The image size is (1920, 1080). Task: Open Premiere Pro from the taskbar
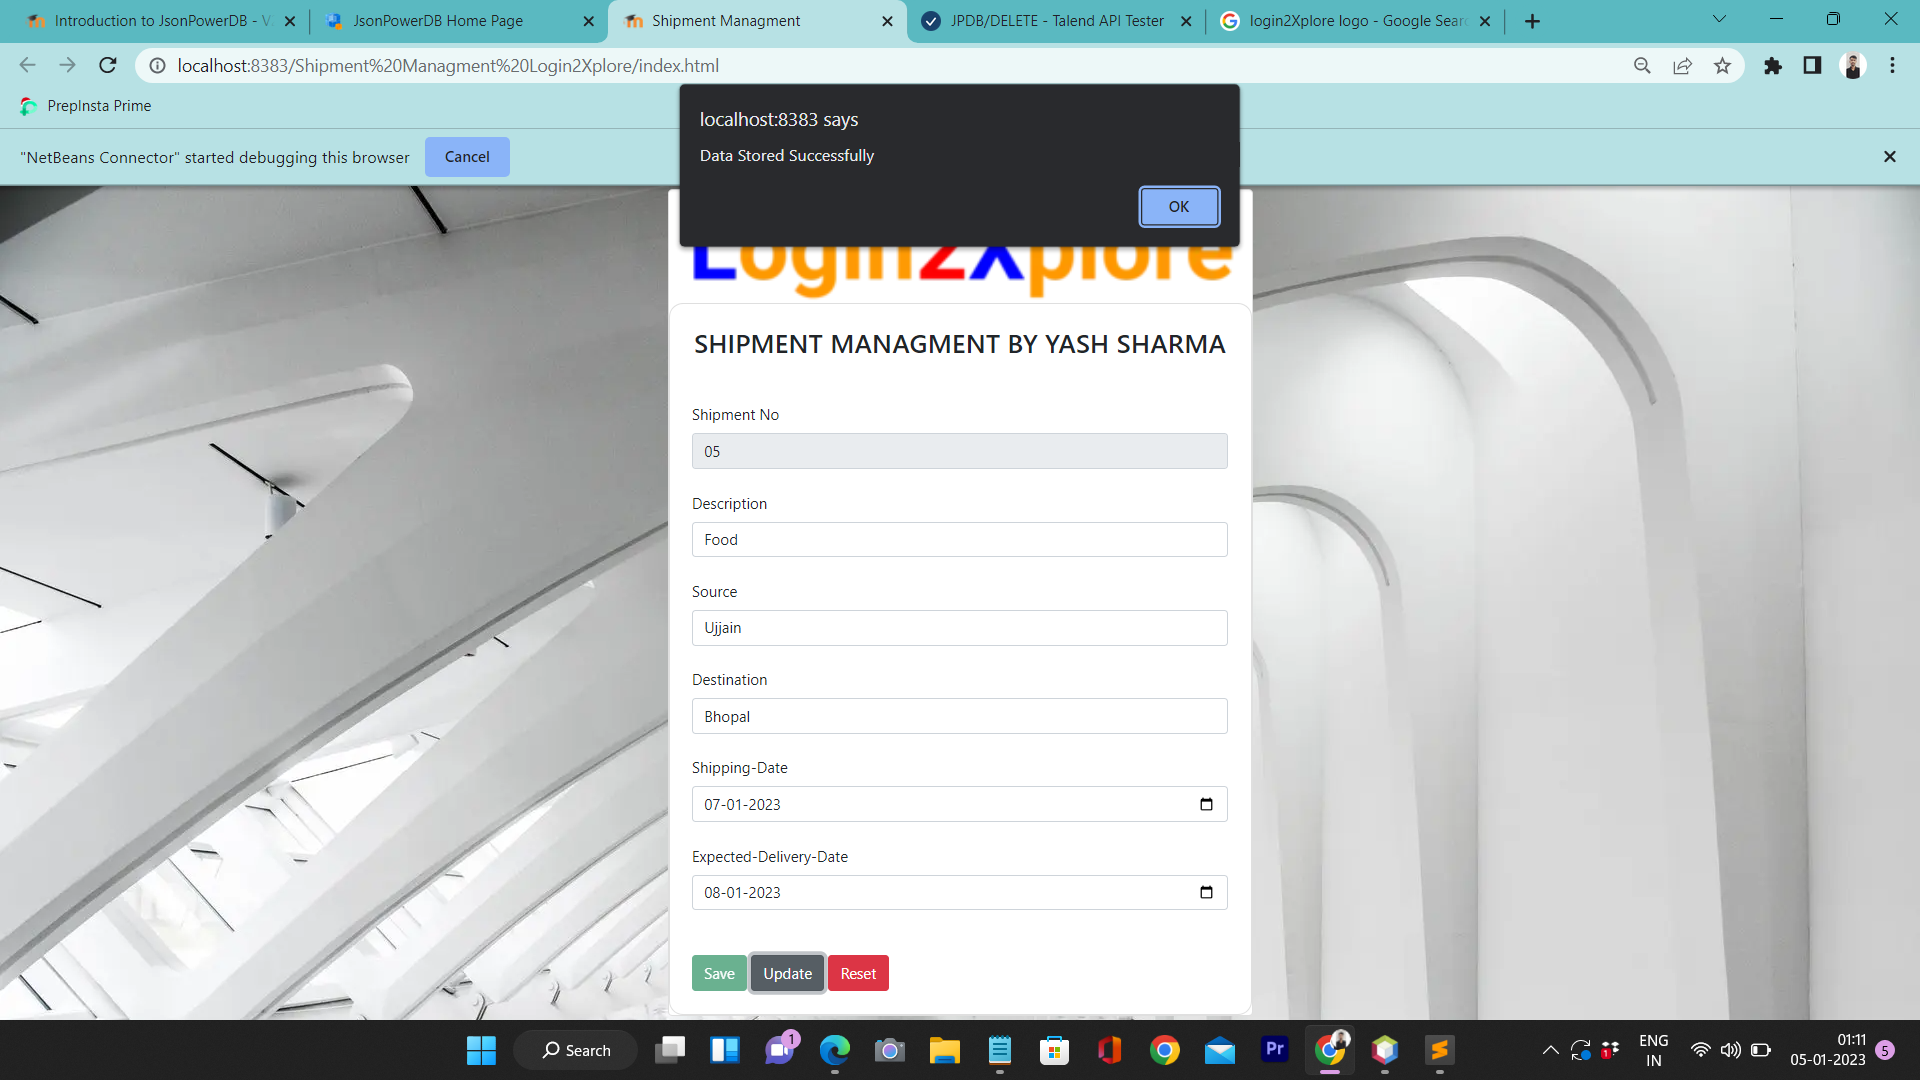1274,1050
